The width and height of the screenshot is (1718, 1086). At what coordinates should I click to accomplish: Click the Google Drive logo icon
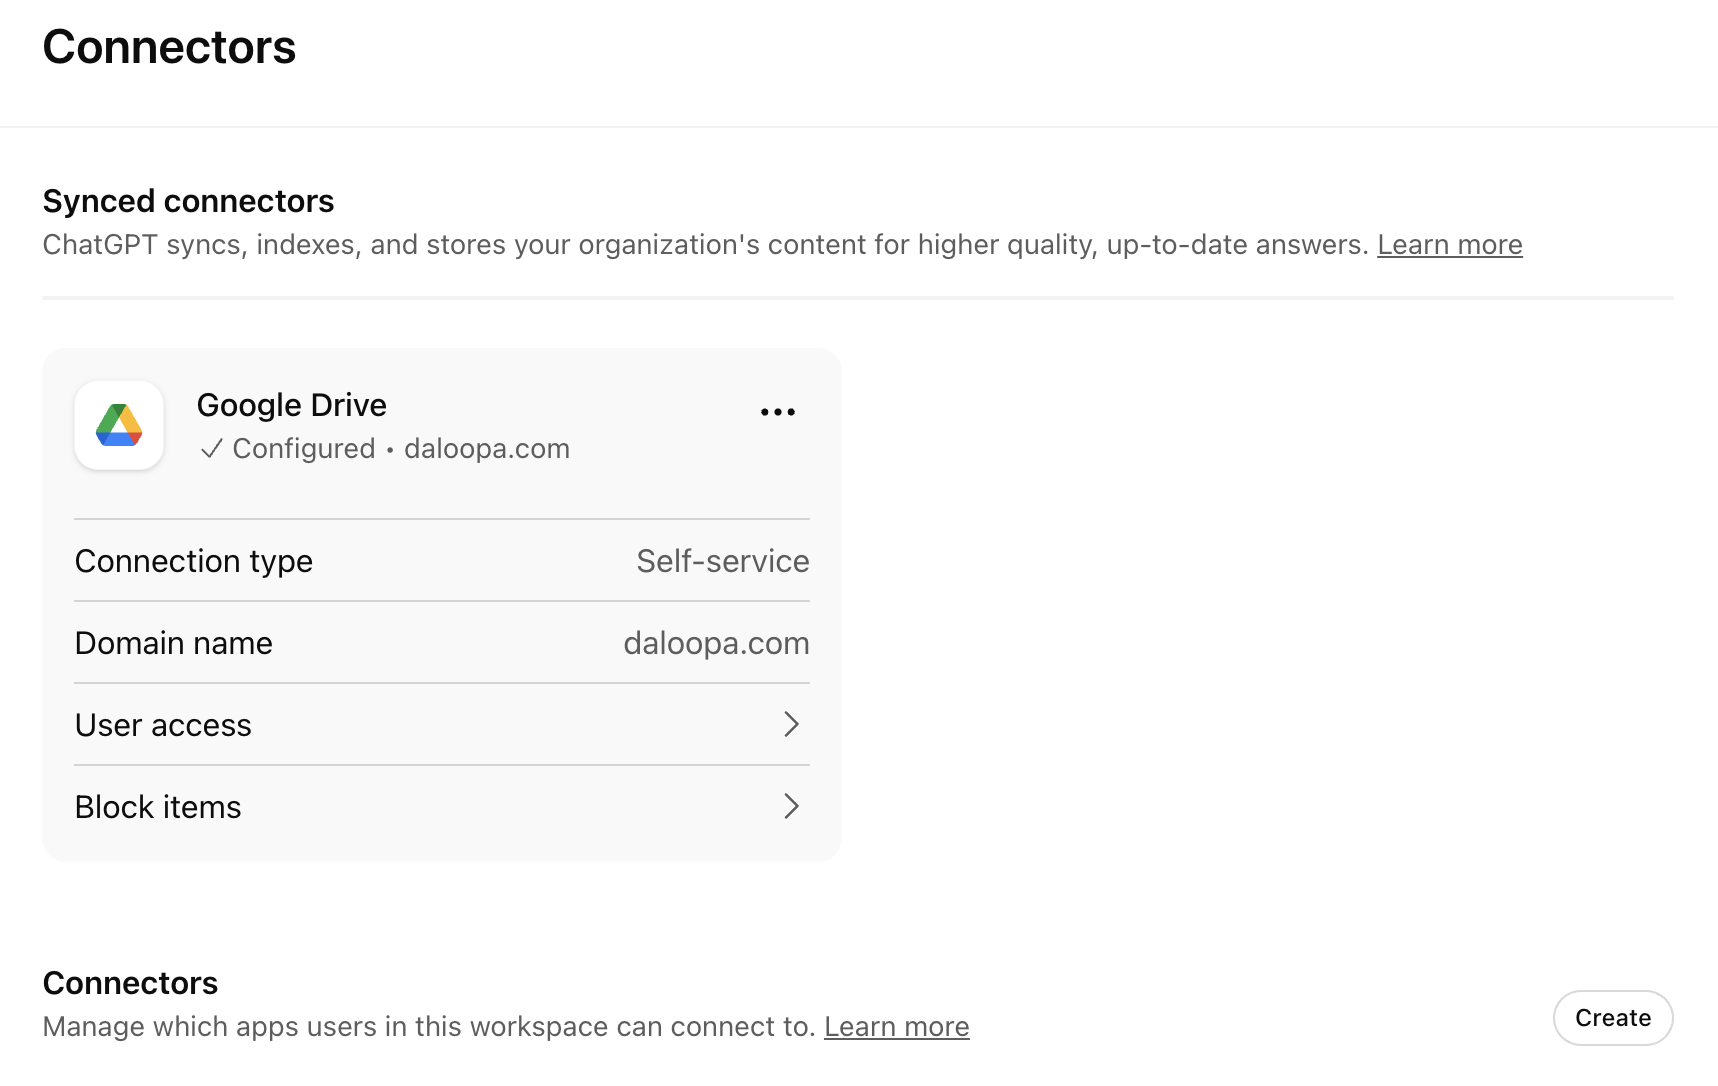tap(119, 425)
